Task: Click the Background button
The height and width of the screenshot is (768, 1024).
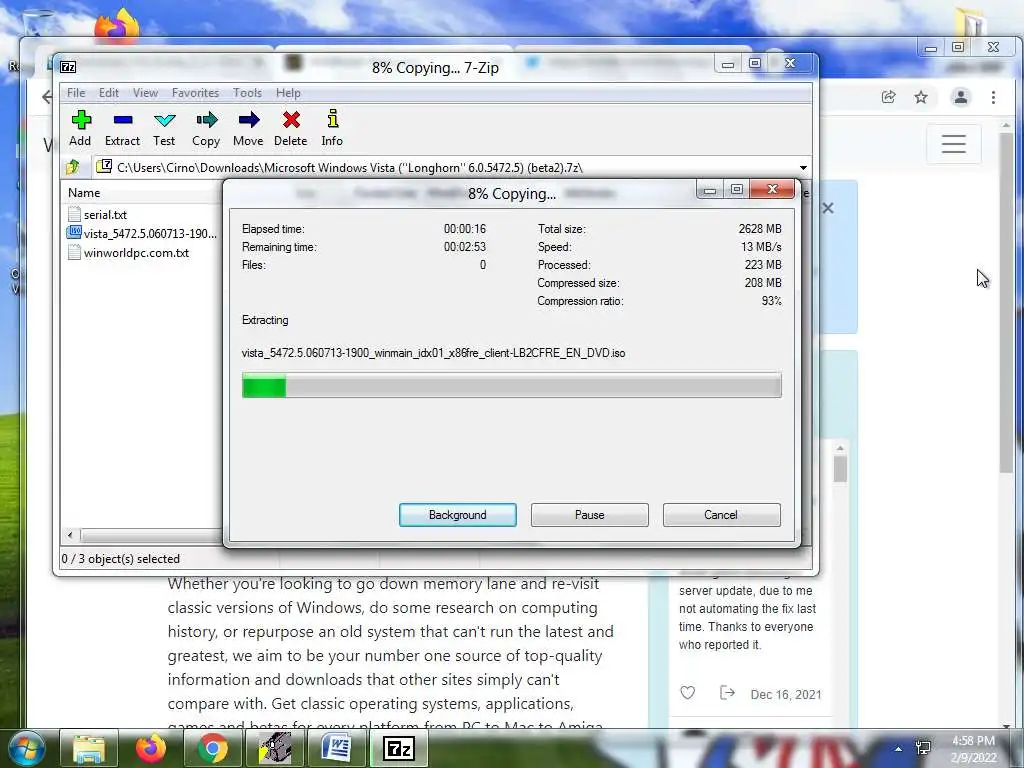Action: (458, 515)
